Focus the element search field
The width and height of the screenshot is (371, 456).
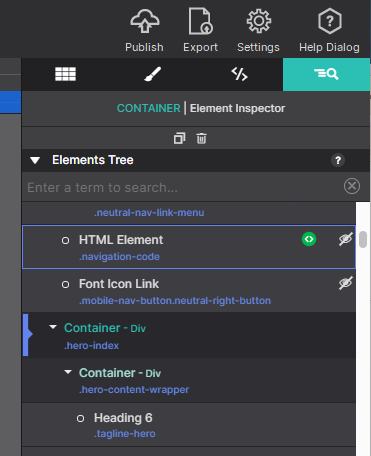(182, 187)
